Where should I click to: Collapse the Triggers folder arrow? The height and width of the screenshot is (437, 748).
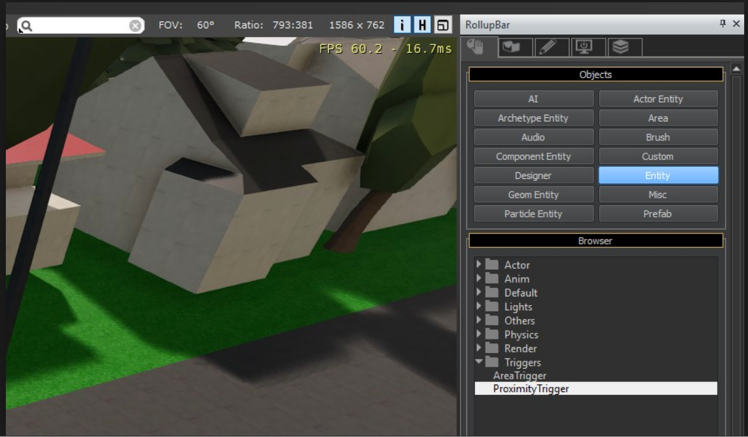[478, 362]
